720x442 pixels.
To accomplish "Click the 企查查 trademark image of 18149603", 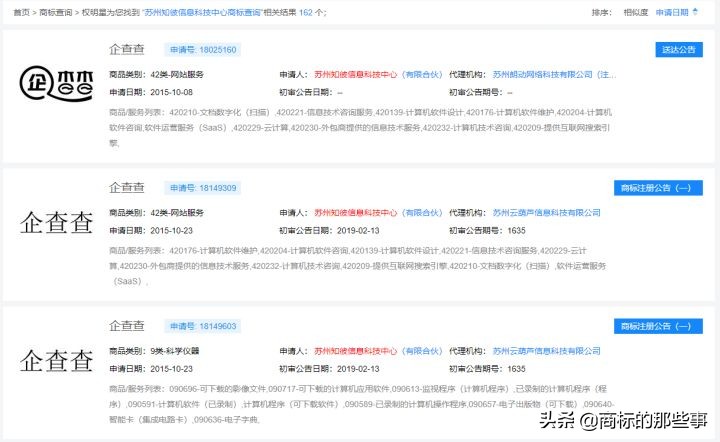I will (56, 361).
